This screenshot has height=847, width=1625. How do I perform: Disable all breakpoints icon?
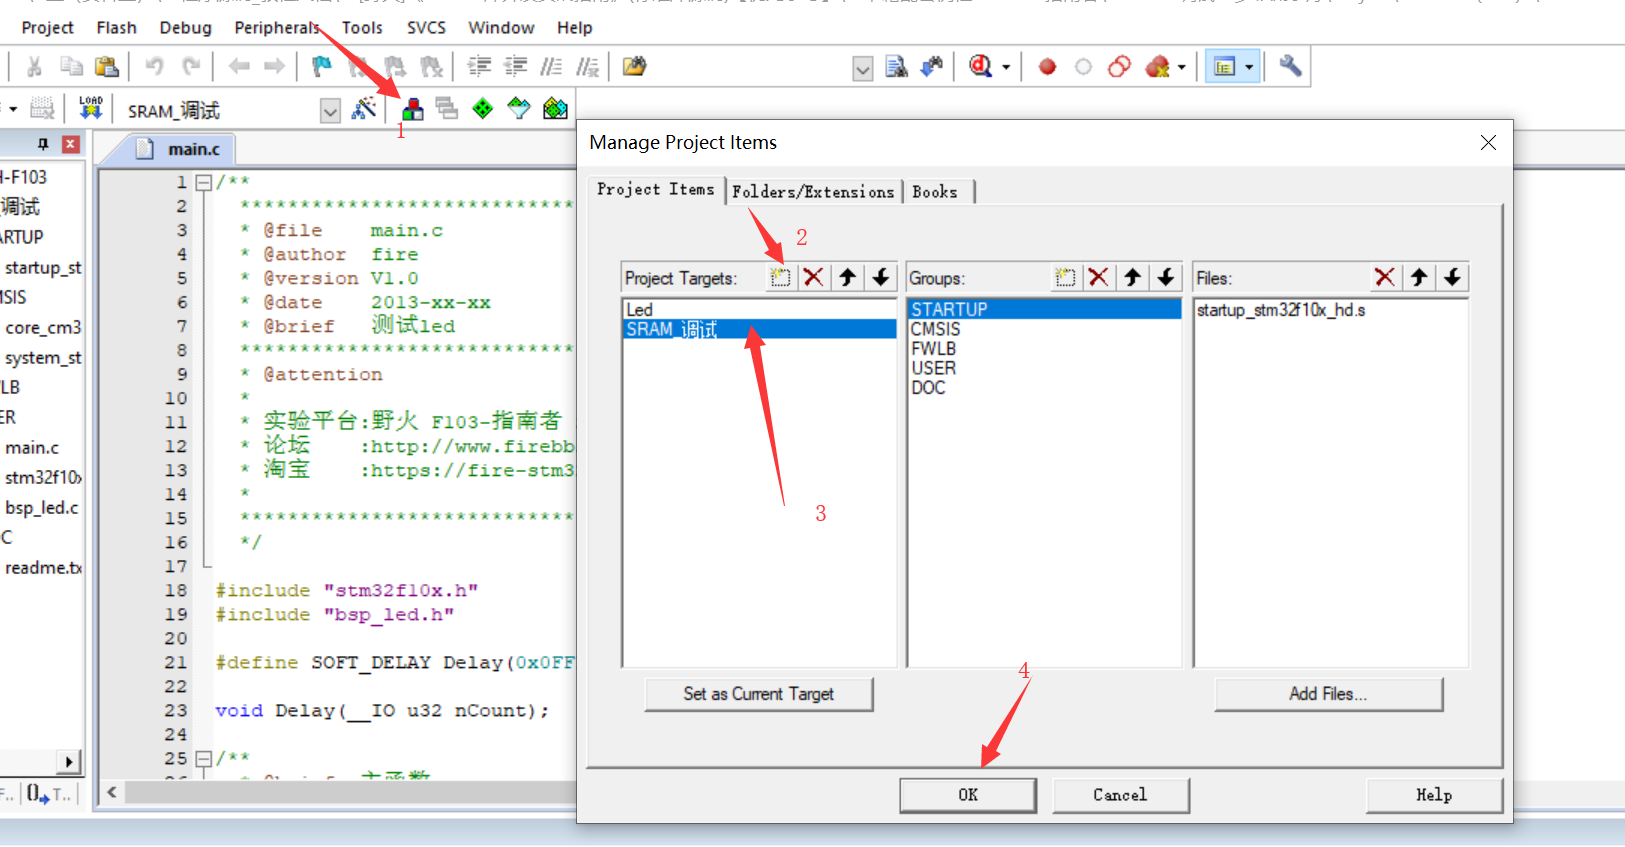tap(1120, 67)
